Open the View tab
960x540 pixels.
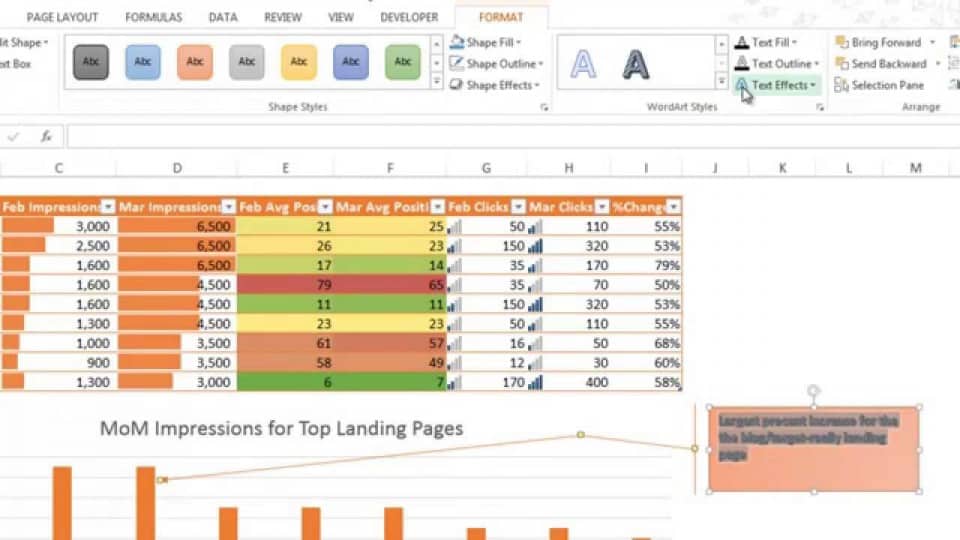click(340, 17)
